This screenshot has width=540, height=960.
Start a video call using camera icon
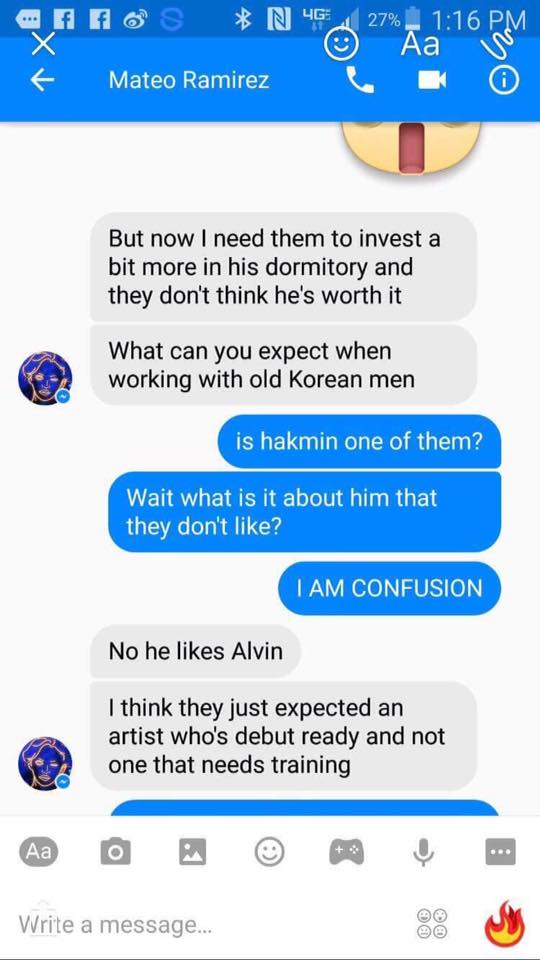[x=432, y=81]
